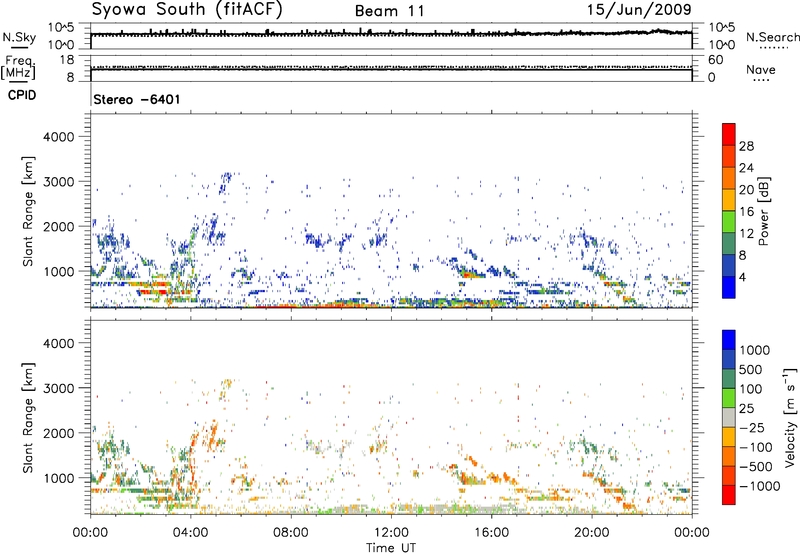Screen dimensions: 800x554
Task: Click the 'N.Search' legend label
Action: (x=773, y=37)
